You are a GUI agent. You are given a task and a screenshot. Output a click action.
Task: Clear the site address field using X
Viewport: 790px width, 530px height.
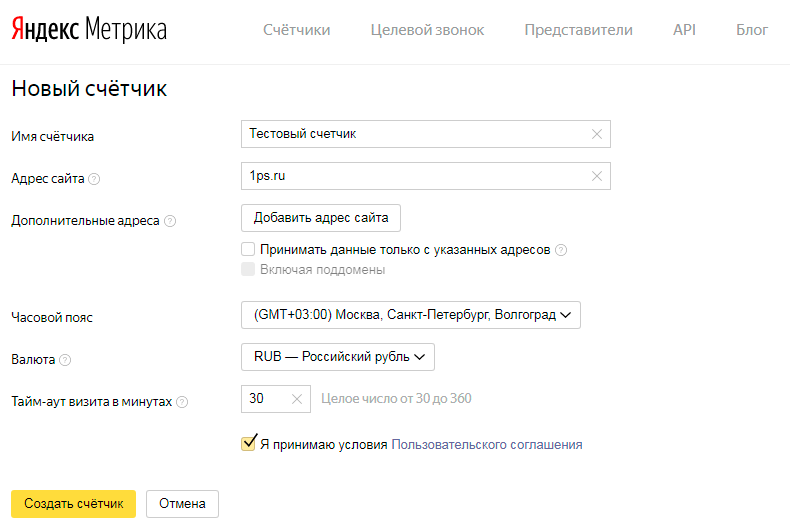click(x=597, y=176)
